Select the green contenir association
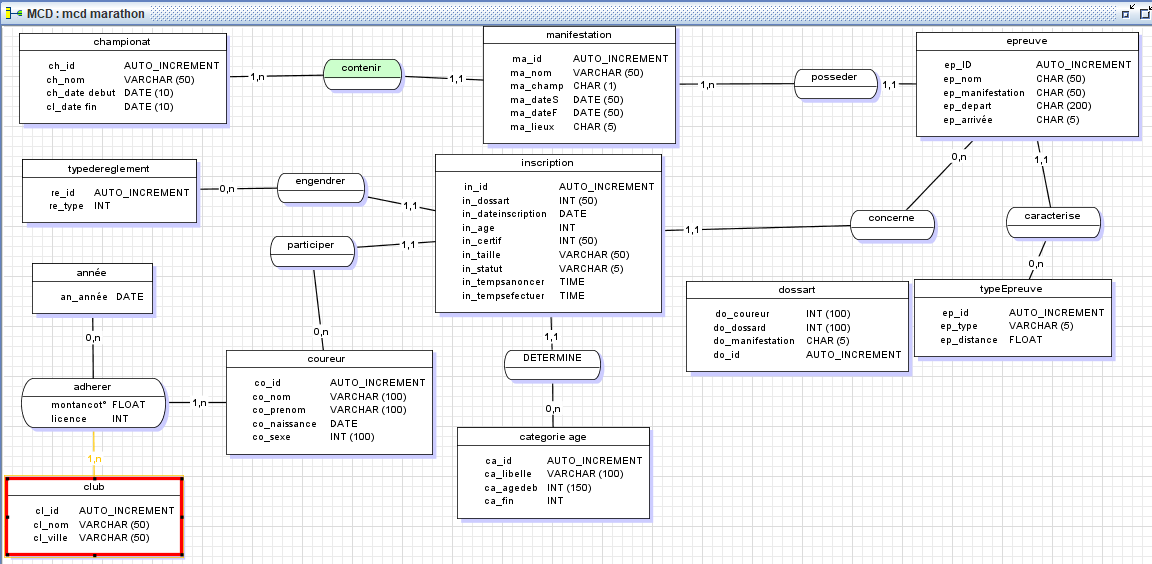The height and width of the screenshot is (564, 1152). [361, 69]
